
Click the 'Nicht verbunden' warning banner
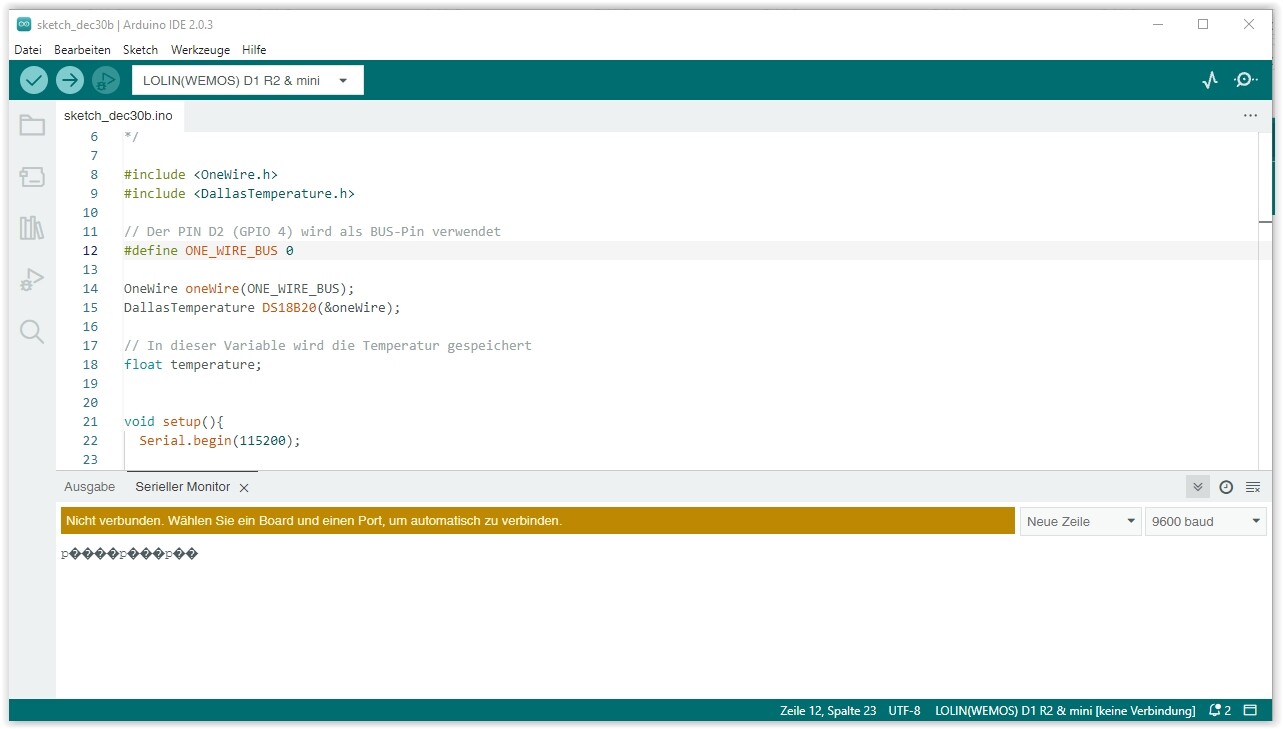click(x=538, y=521)
